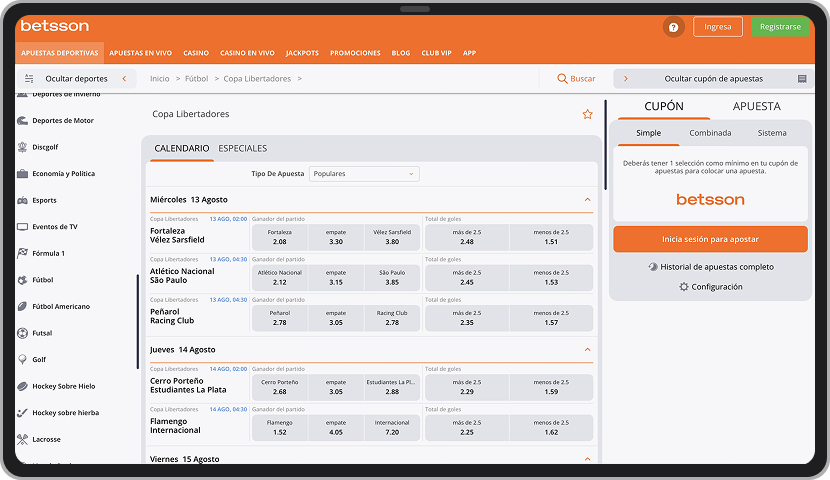
Task: Open the Jackpots menu item
Action: [x=302, y=53]
